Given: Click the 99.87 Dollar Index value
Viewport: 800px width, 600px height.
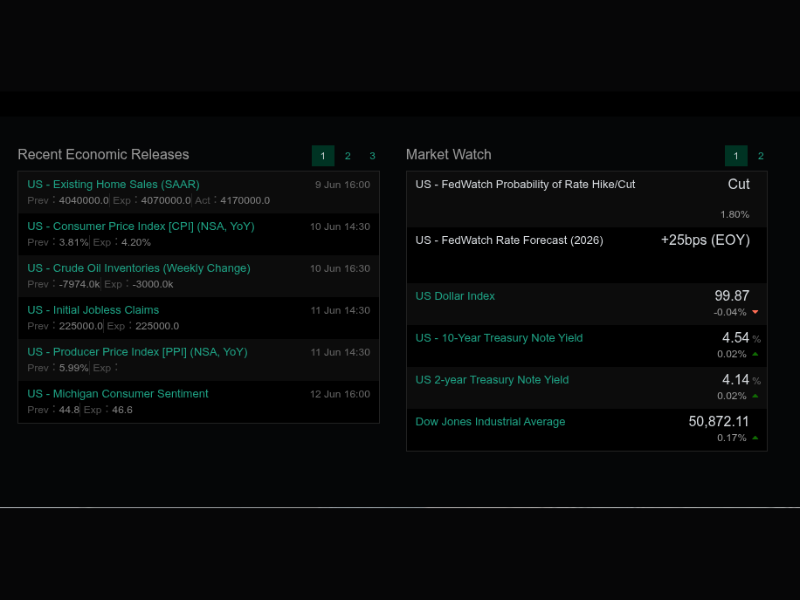Looking at the screenshot, I should tap(732, 295).
